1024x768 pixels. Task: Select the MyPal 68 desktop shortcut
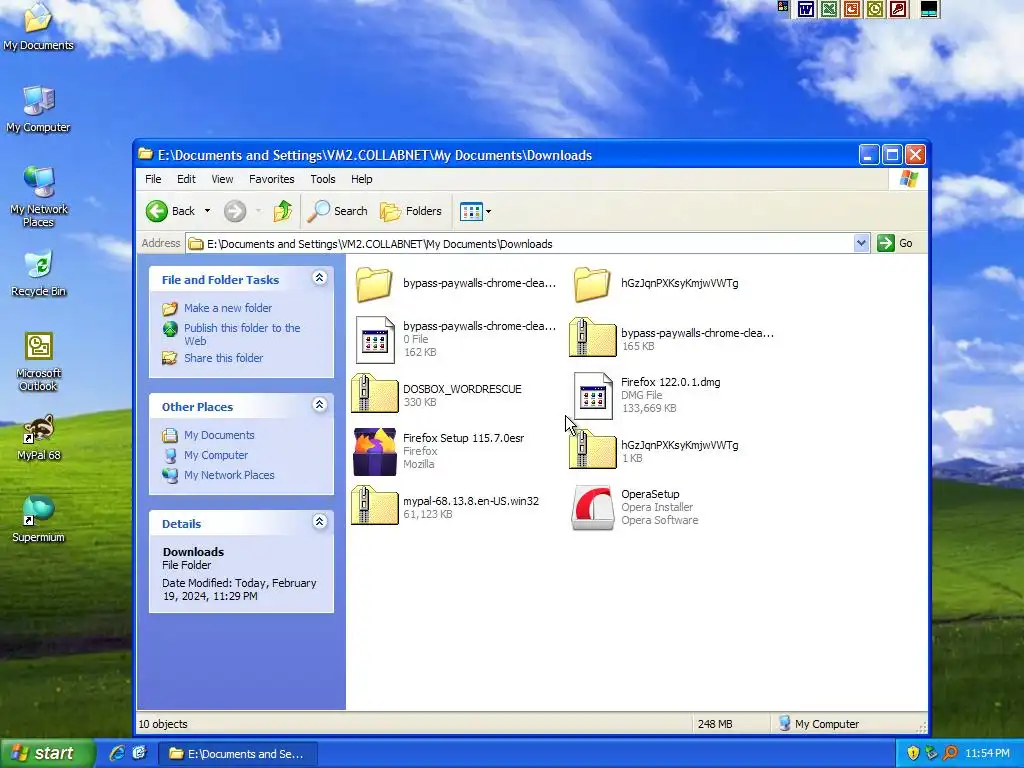click(39, 438)
